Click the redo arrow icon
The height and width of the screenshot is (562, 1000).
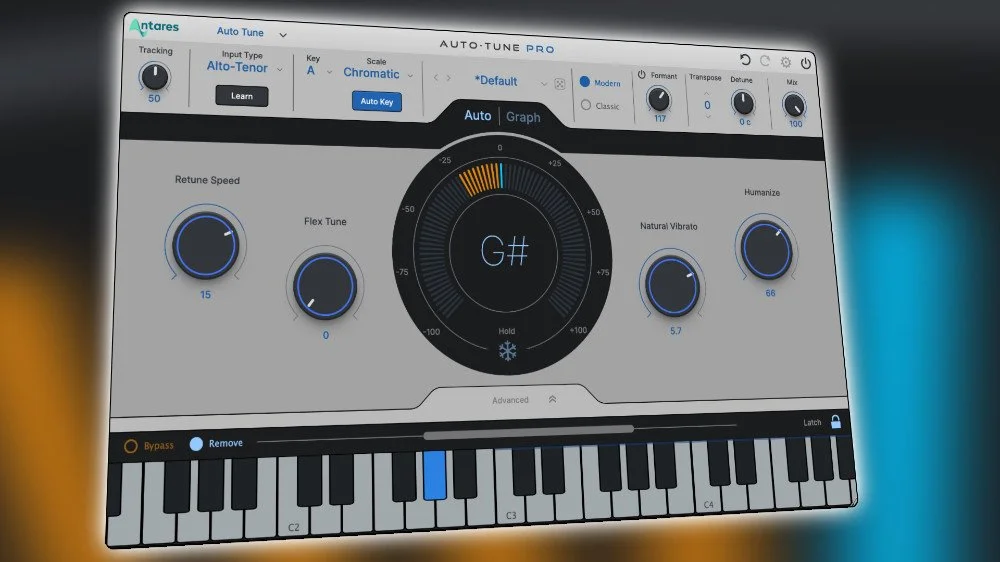[765, 61]
